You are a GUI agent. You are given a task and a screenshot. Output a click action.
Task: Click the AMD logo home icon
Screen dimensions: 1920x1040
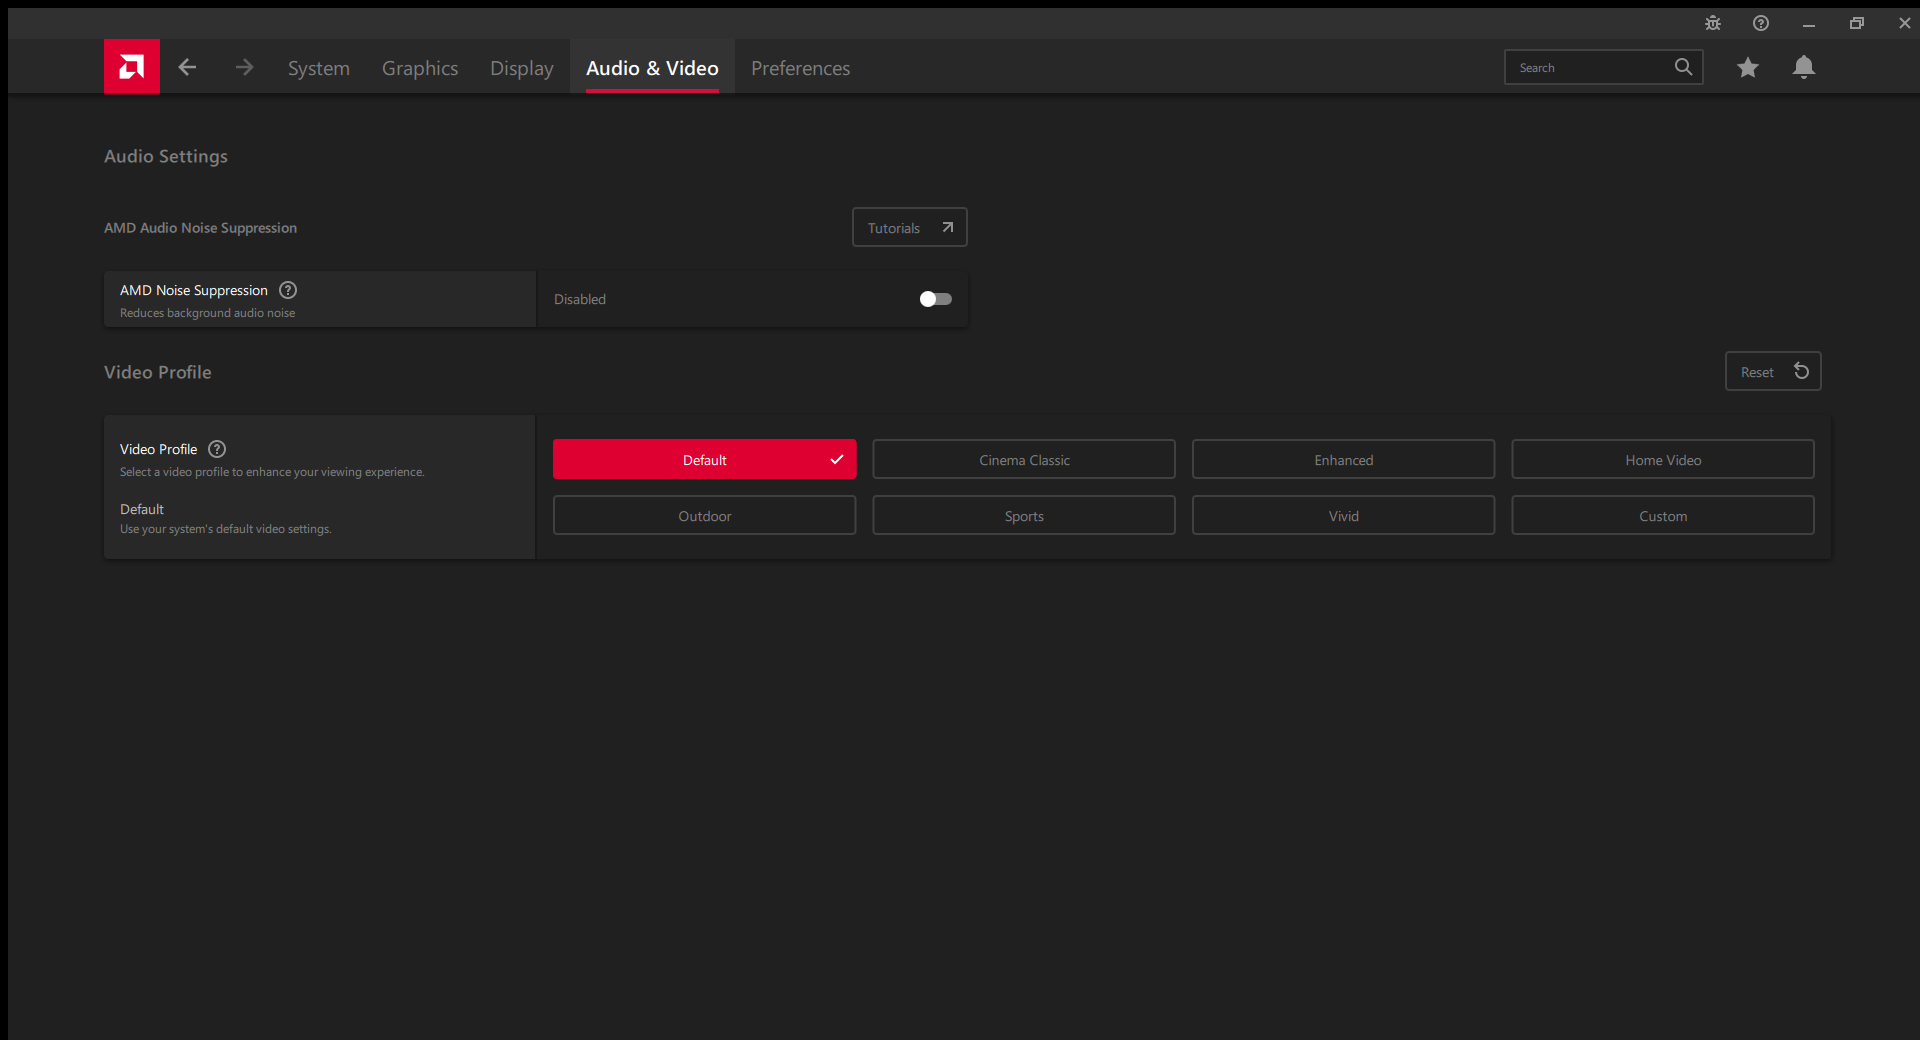tap(132, 67)
